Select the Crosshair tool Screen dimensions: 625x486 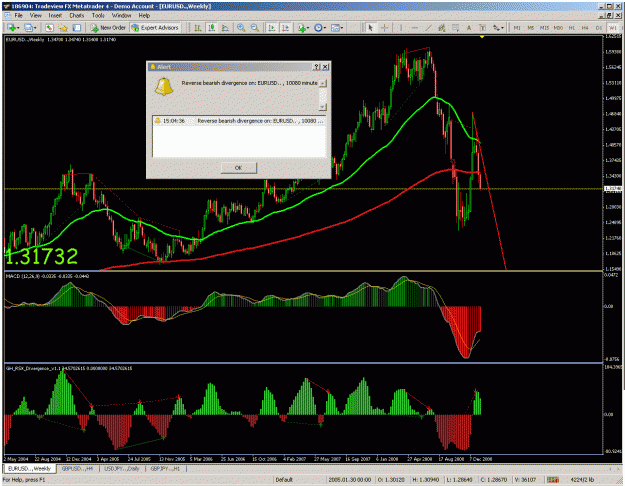[385, 28]
